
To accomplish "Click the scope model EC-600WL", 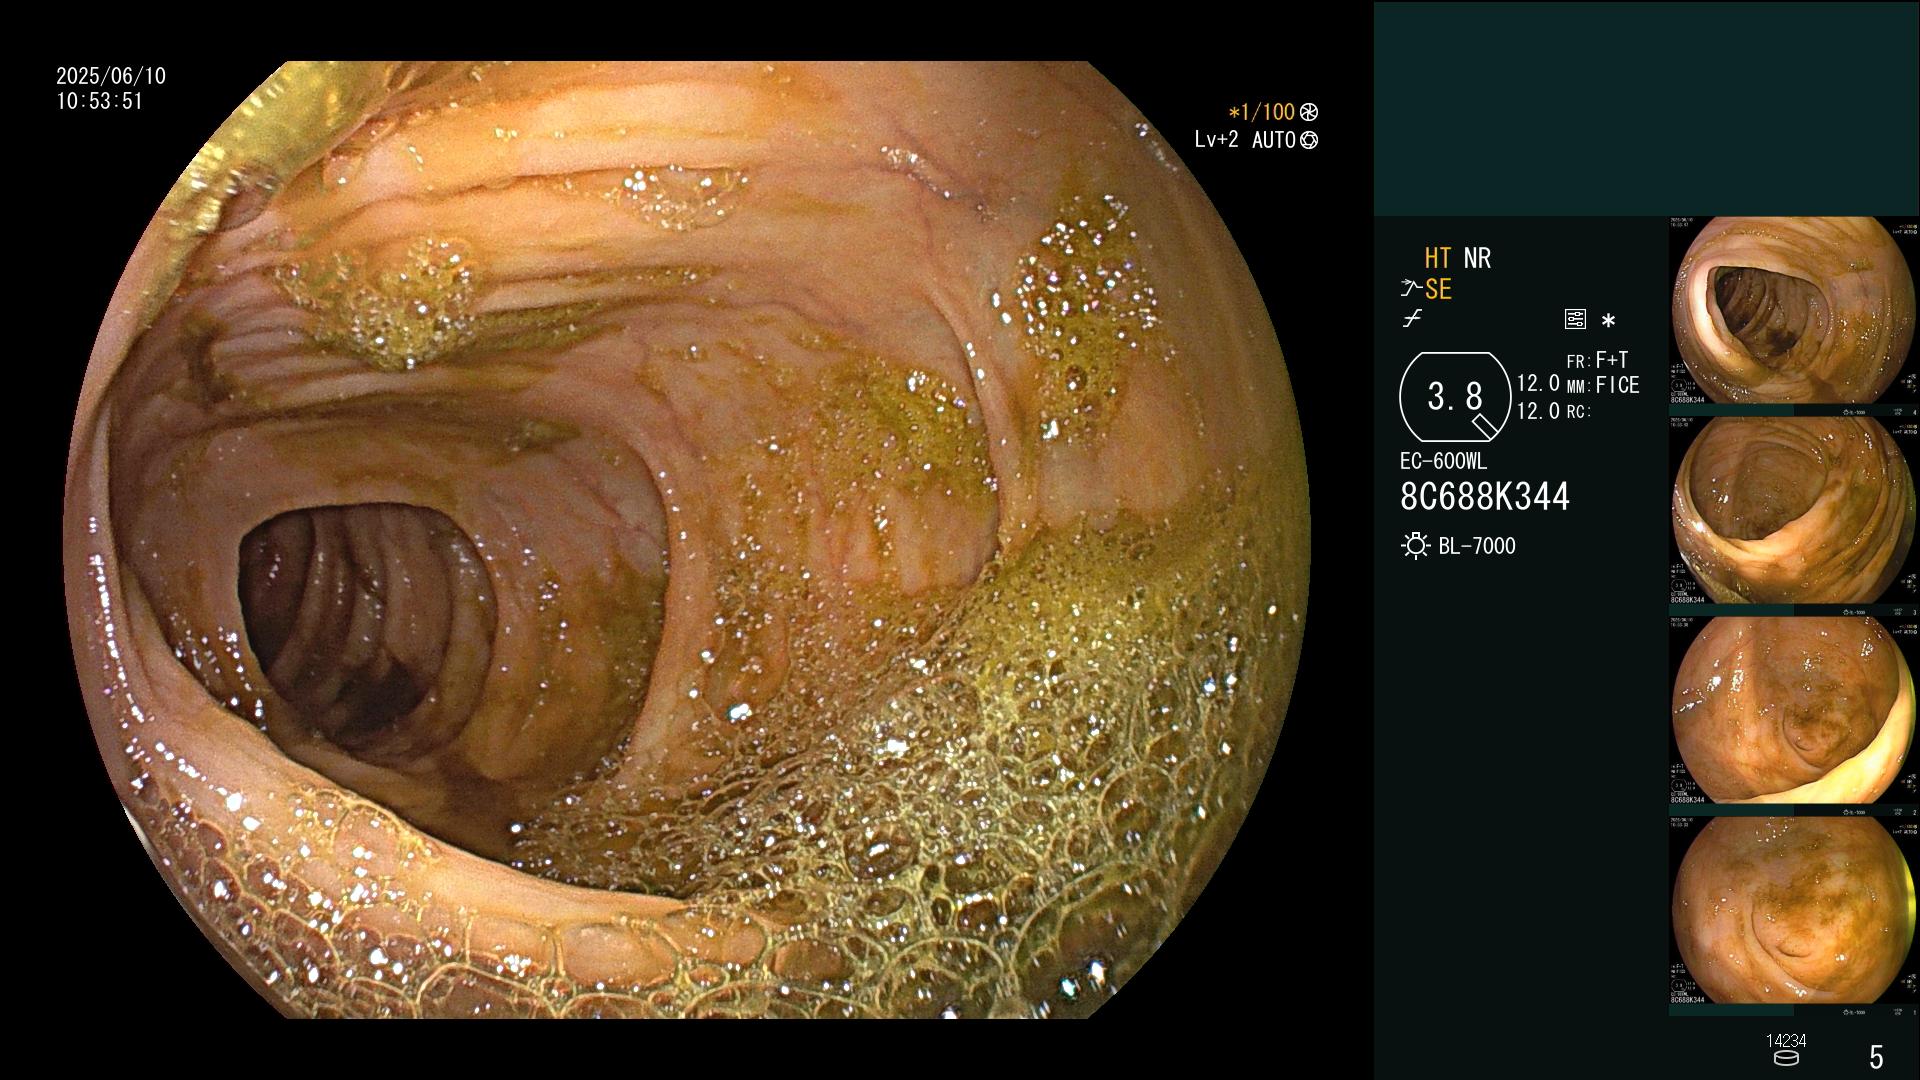I will coord(1443,461).
